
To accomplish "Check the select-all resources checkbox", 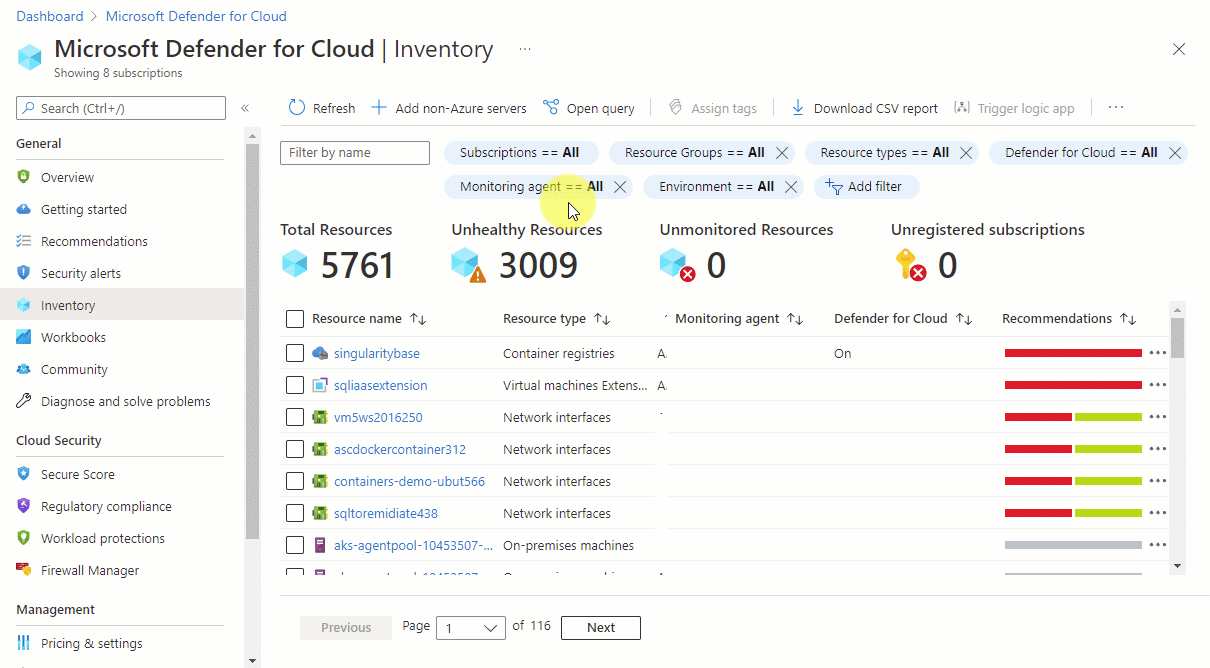I will (x=295, y=319).
